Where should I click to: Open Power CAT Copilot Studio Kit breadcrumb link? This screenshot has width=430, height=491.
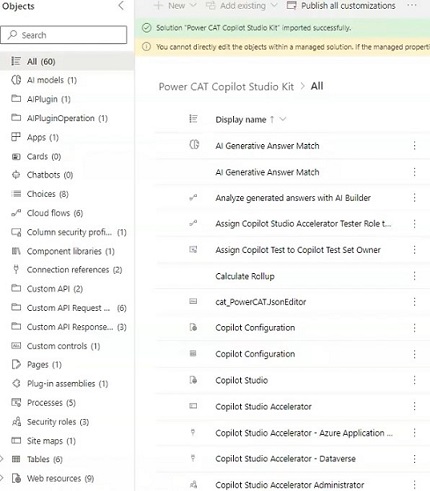pos(226,87)
